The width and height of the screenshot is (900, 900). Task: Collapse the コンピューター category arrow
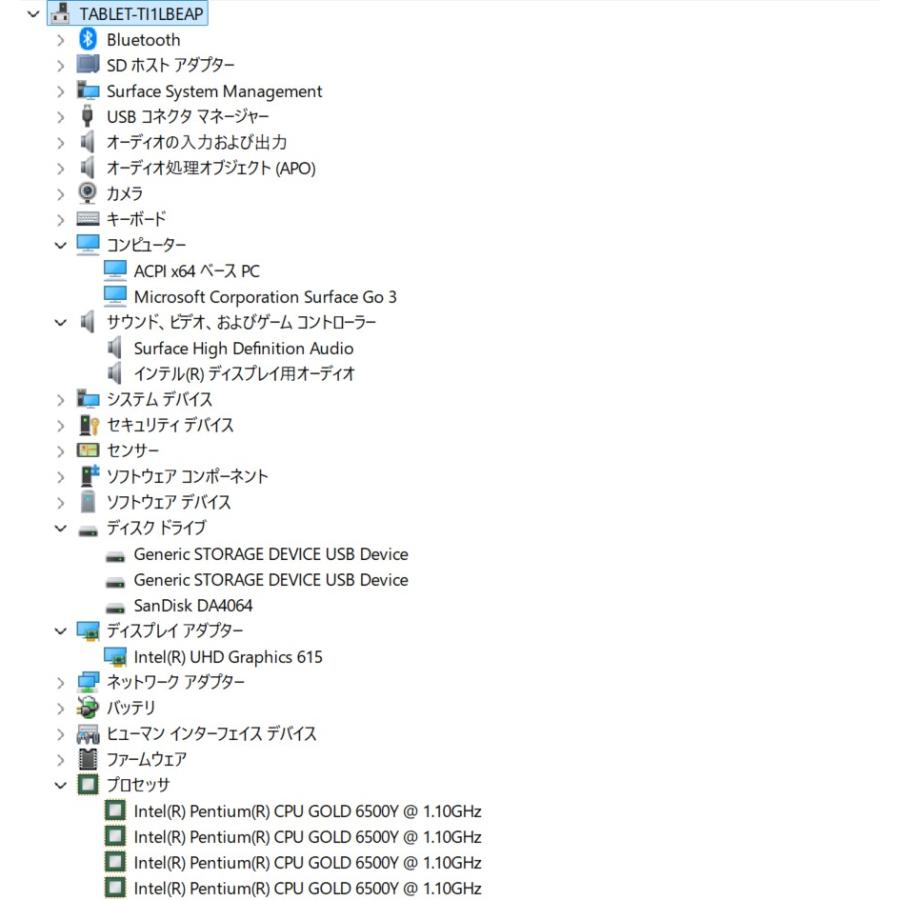click(x=61, y=245)
